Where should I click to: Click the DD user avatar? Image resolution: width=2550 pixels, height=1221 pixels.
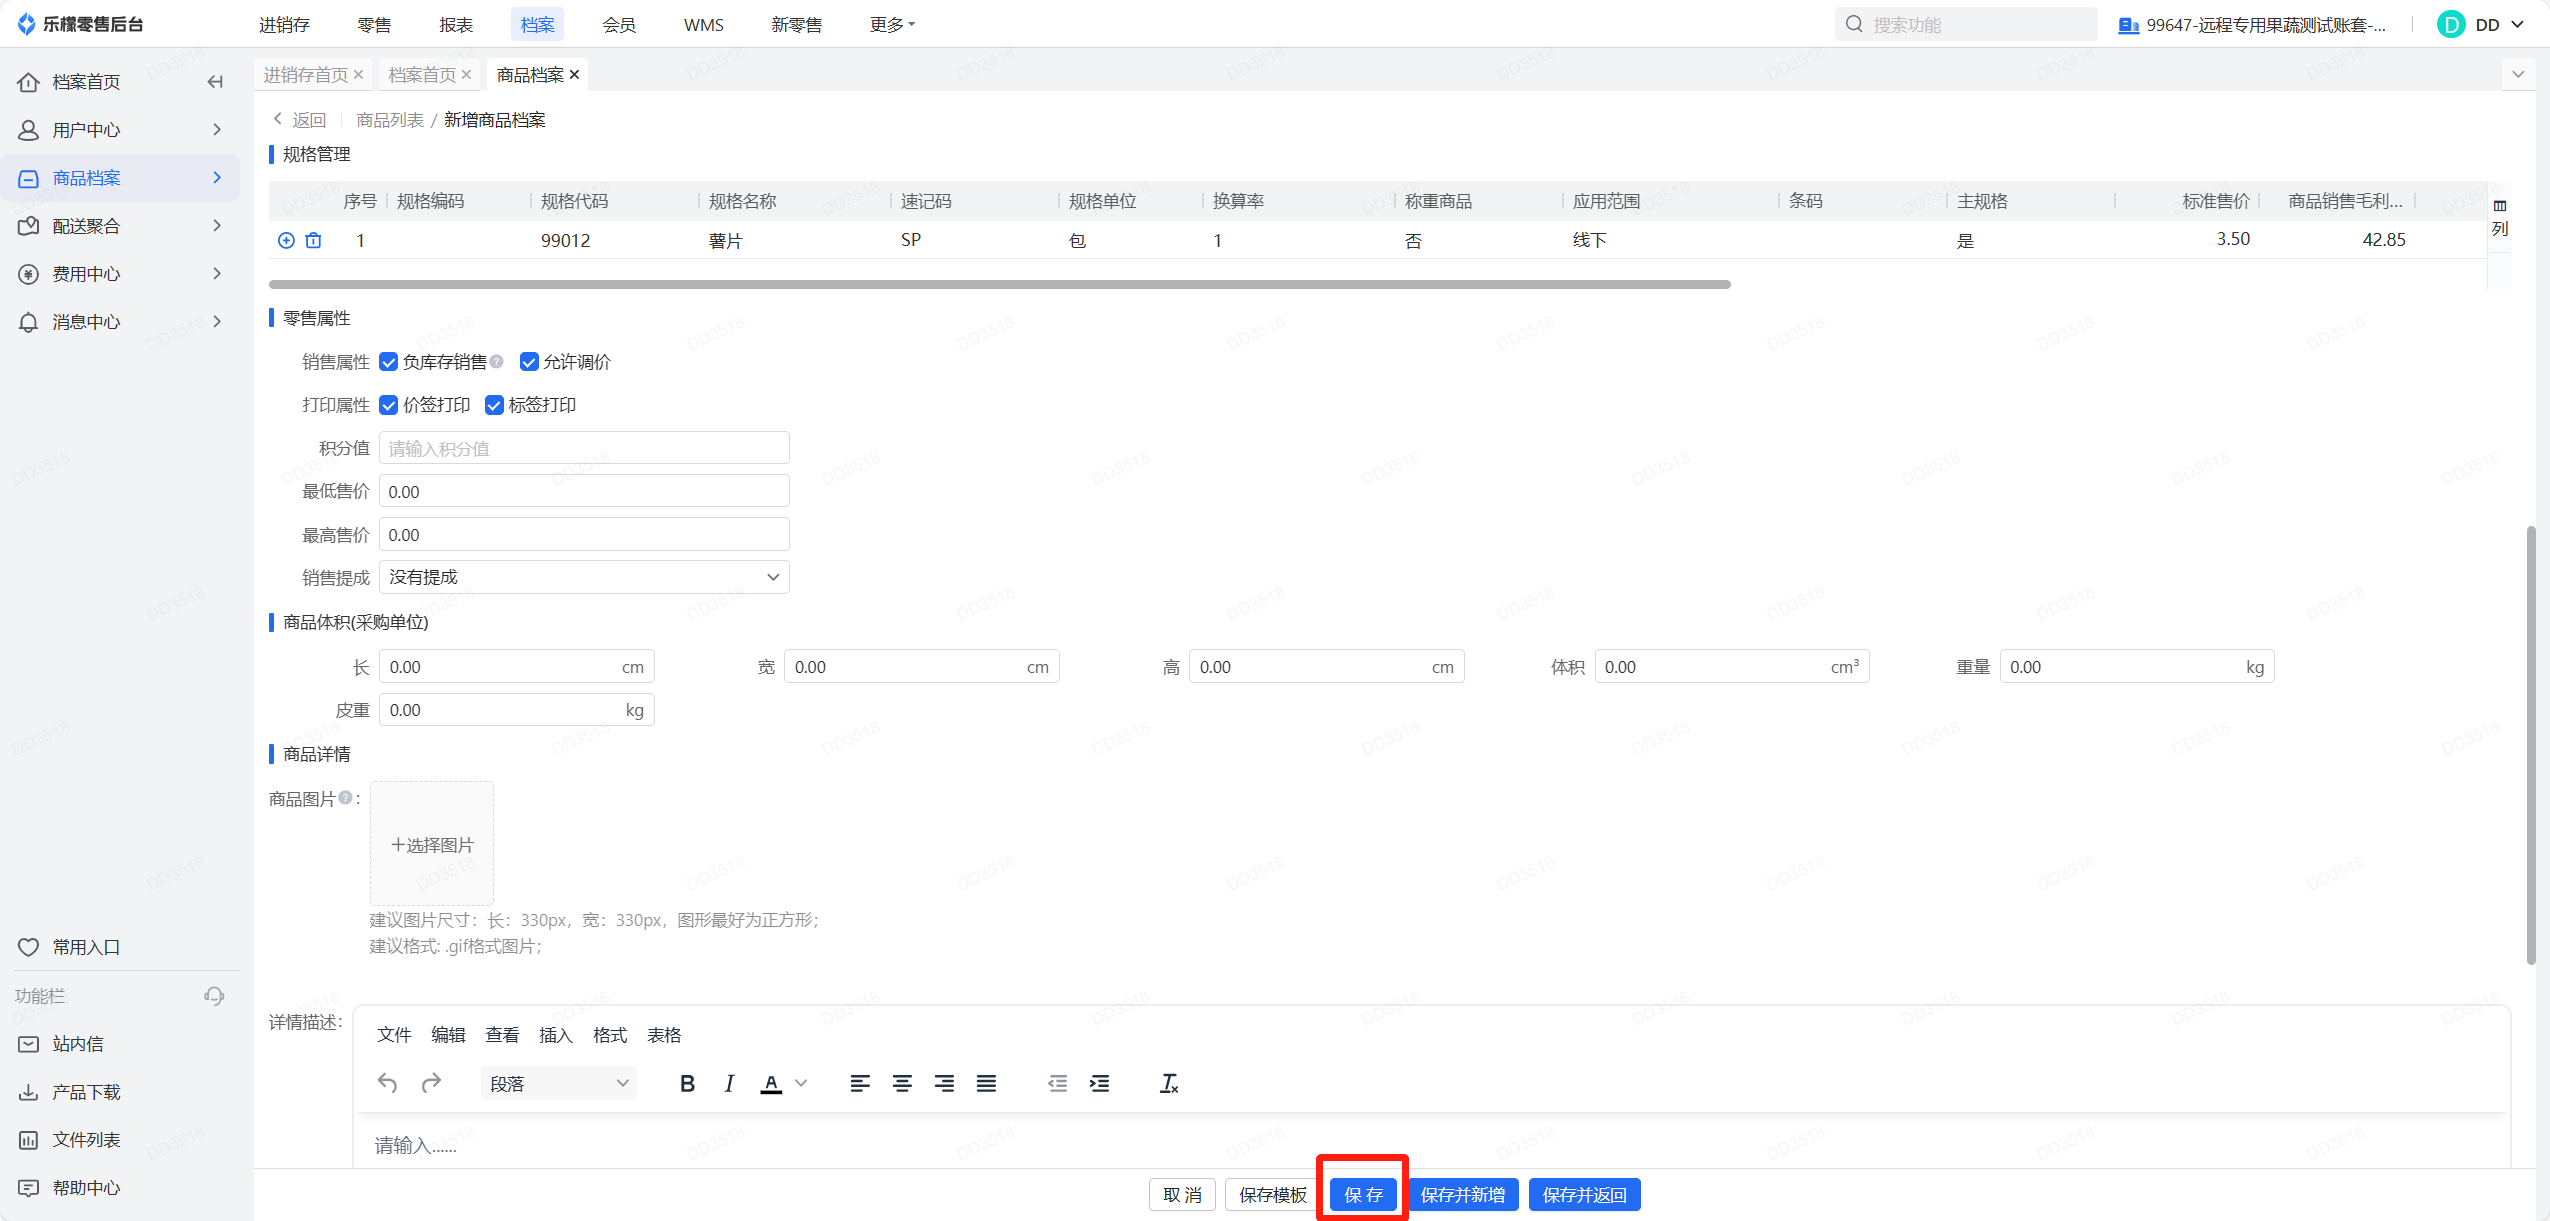tap(2451, 24)
